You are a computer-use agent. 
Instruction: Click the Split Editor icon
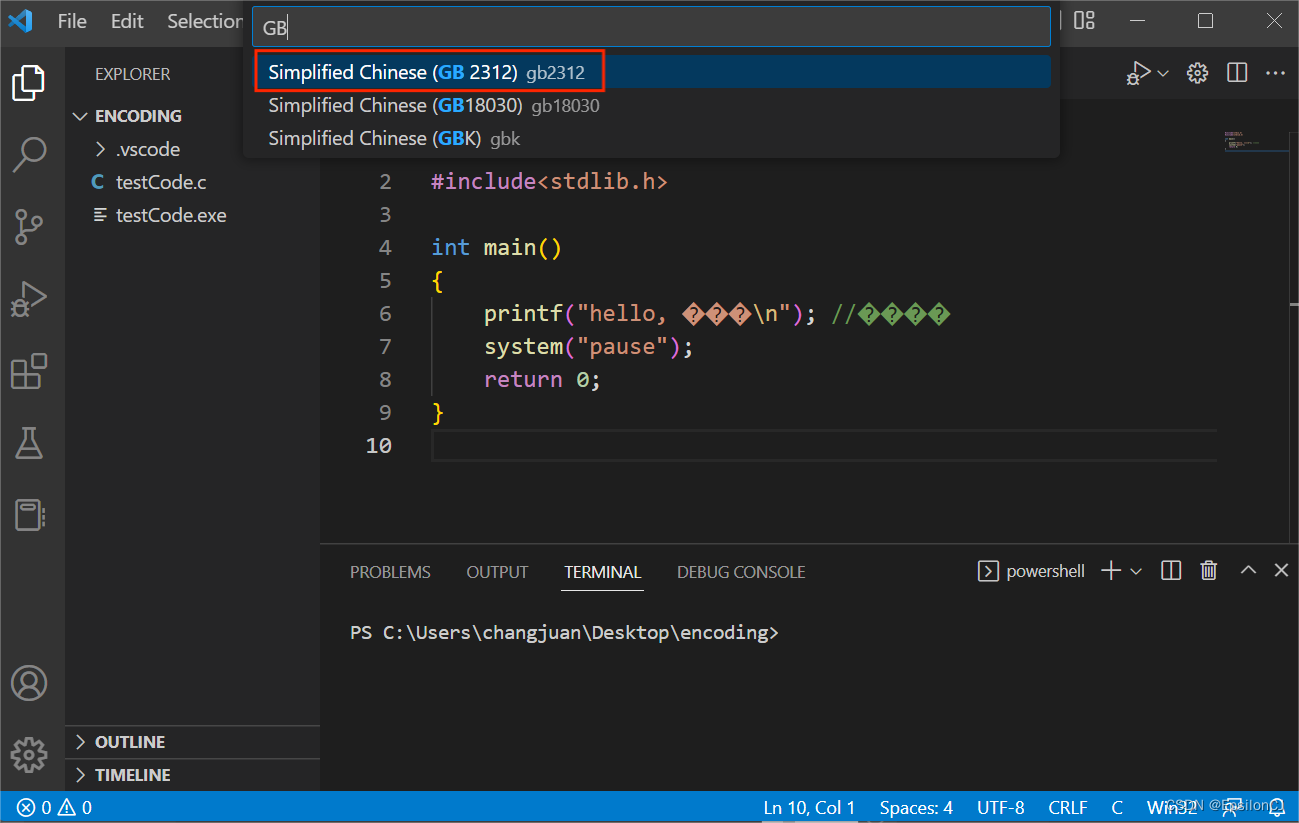click(1237, 73)
